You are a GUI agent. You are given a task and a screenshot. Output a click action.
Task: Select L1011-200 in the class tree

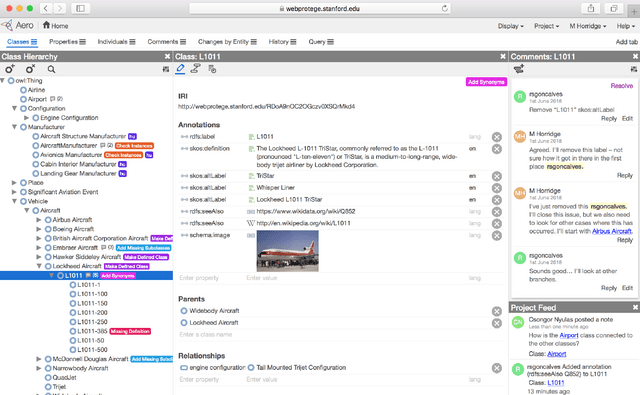(x=92, y=313)
